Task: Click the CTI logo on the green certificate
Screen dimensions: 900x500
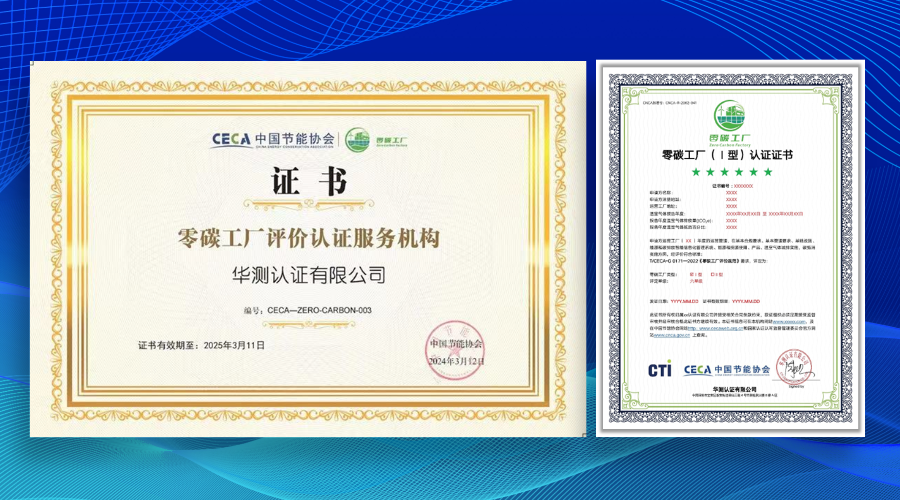Action: click(x=660, y=370)
